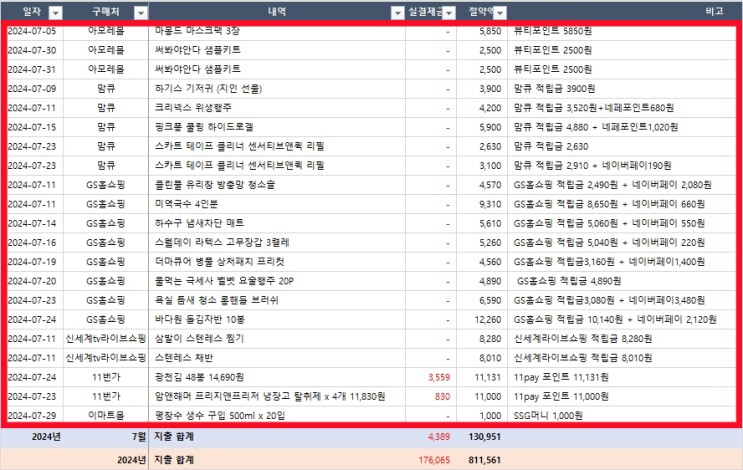Image resolution: width=743 pixels, height=470 pixels.
Task: Select the savings value 5,900
Action: [x=490, y=127]
